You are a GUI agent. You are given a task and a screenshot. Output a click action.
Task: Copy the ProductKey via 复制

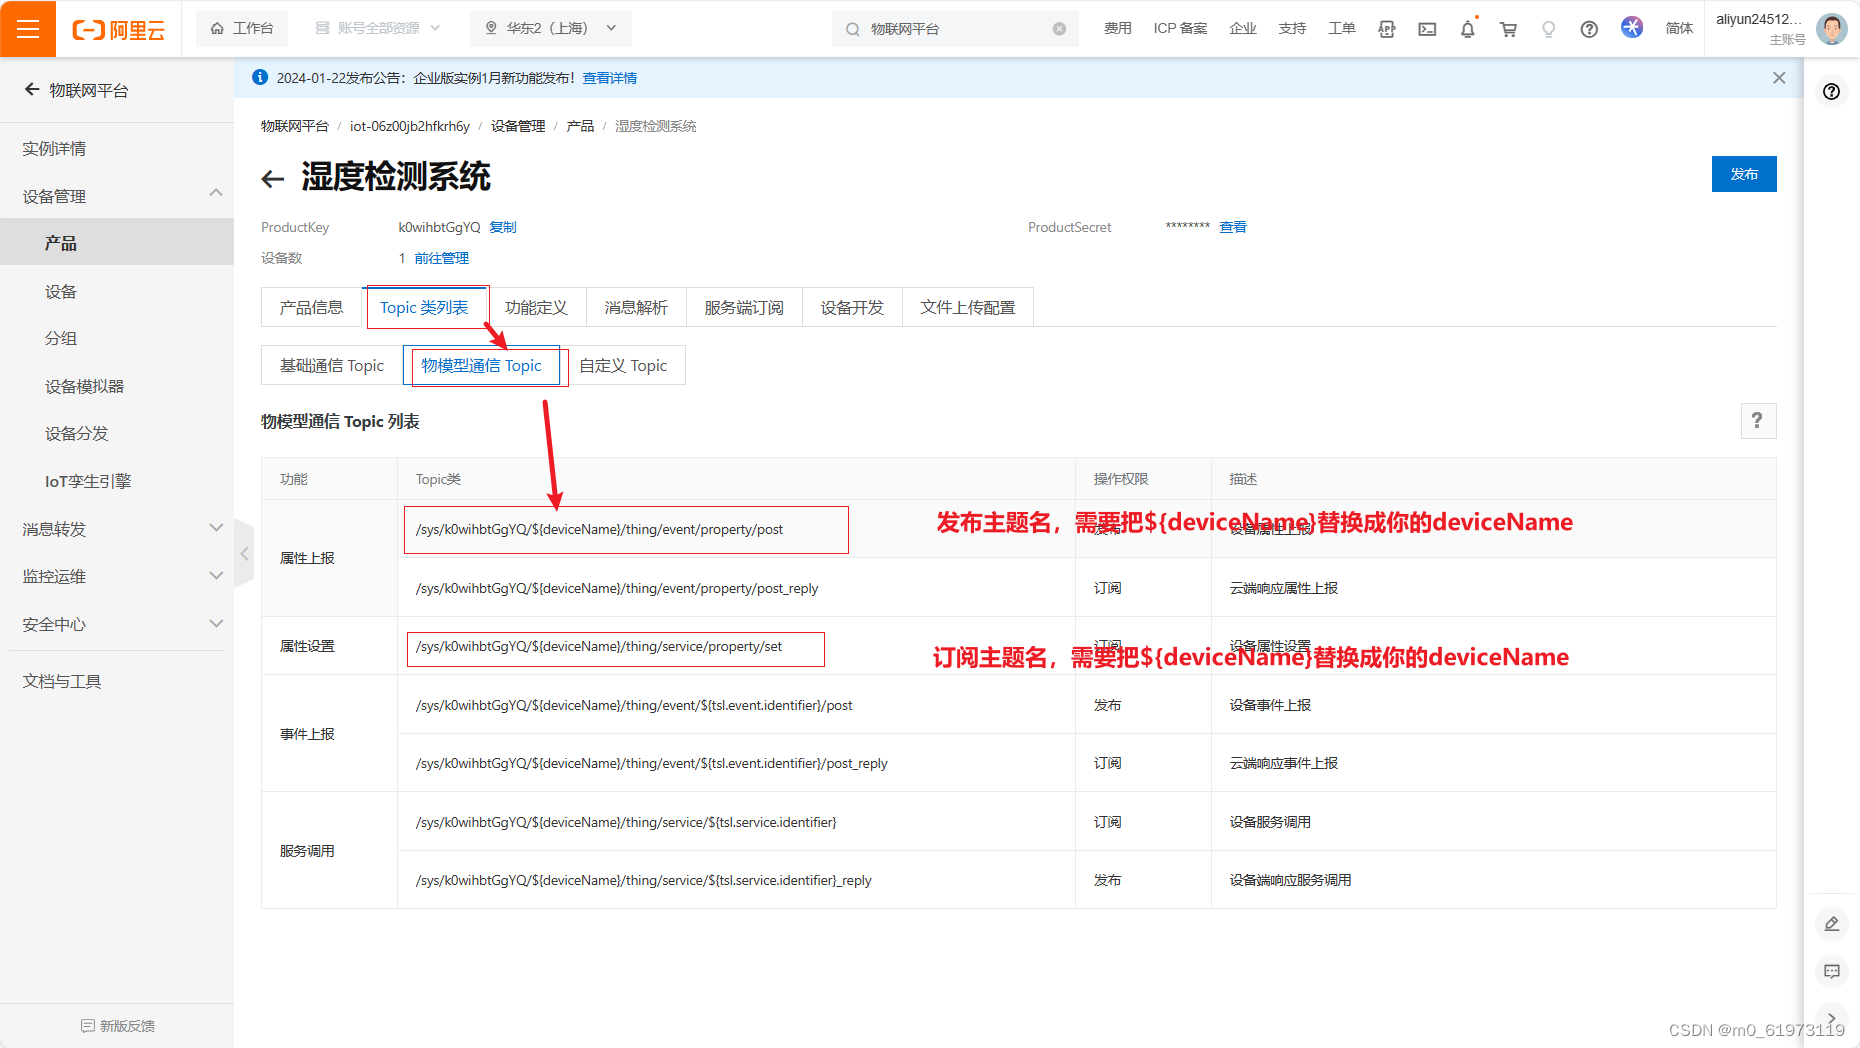click(503, 227)
